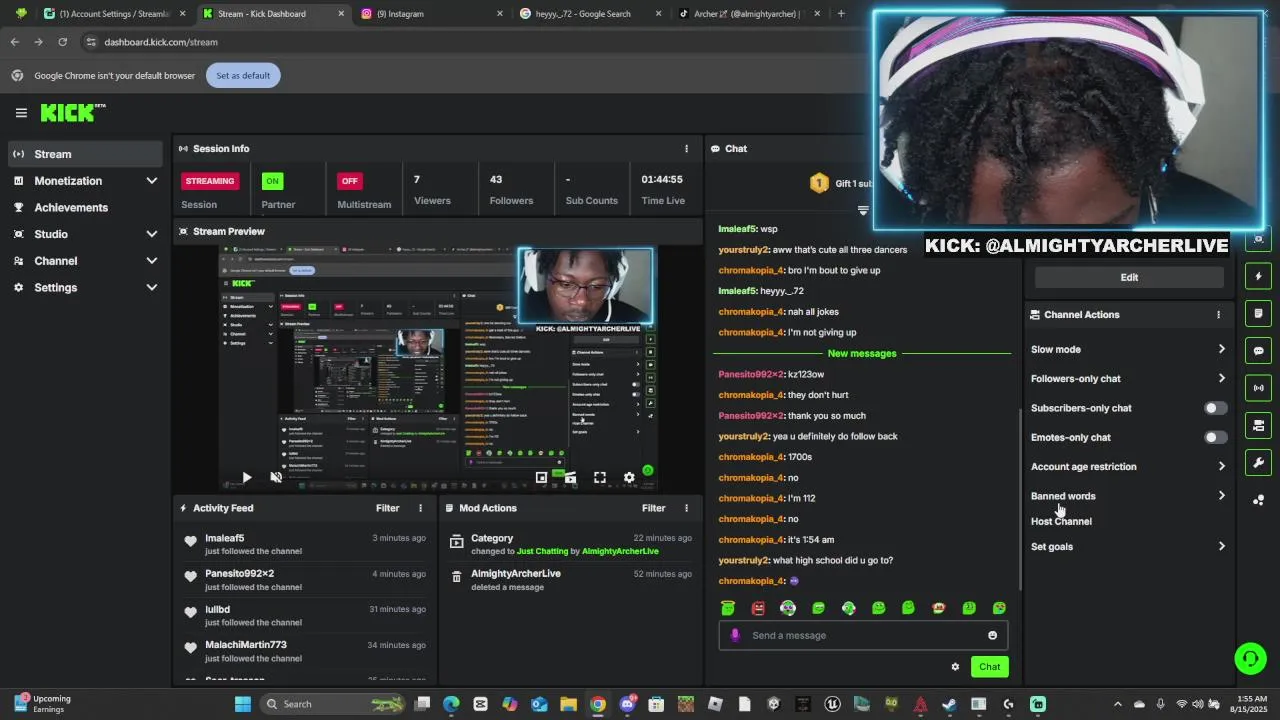1280x720 pixels.
Task: Open chat settings gear icon
Action: click(955, 667)
